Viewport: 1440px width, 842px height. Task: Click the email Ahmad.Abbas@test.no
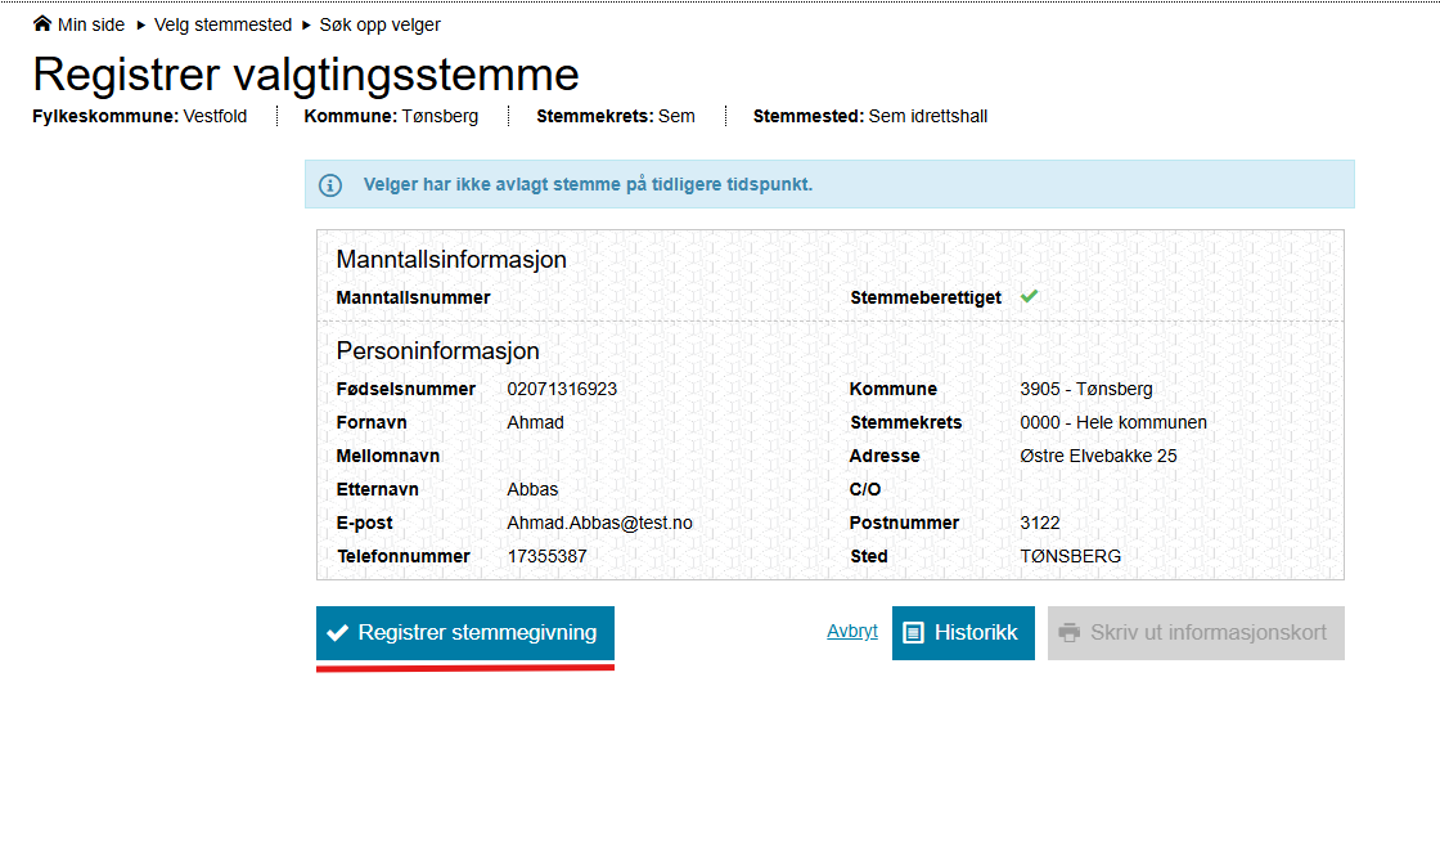[x=599, y=523]
